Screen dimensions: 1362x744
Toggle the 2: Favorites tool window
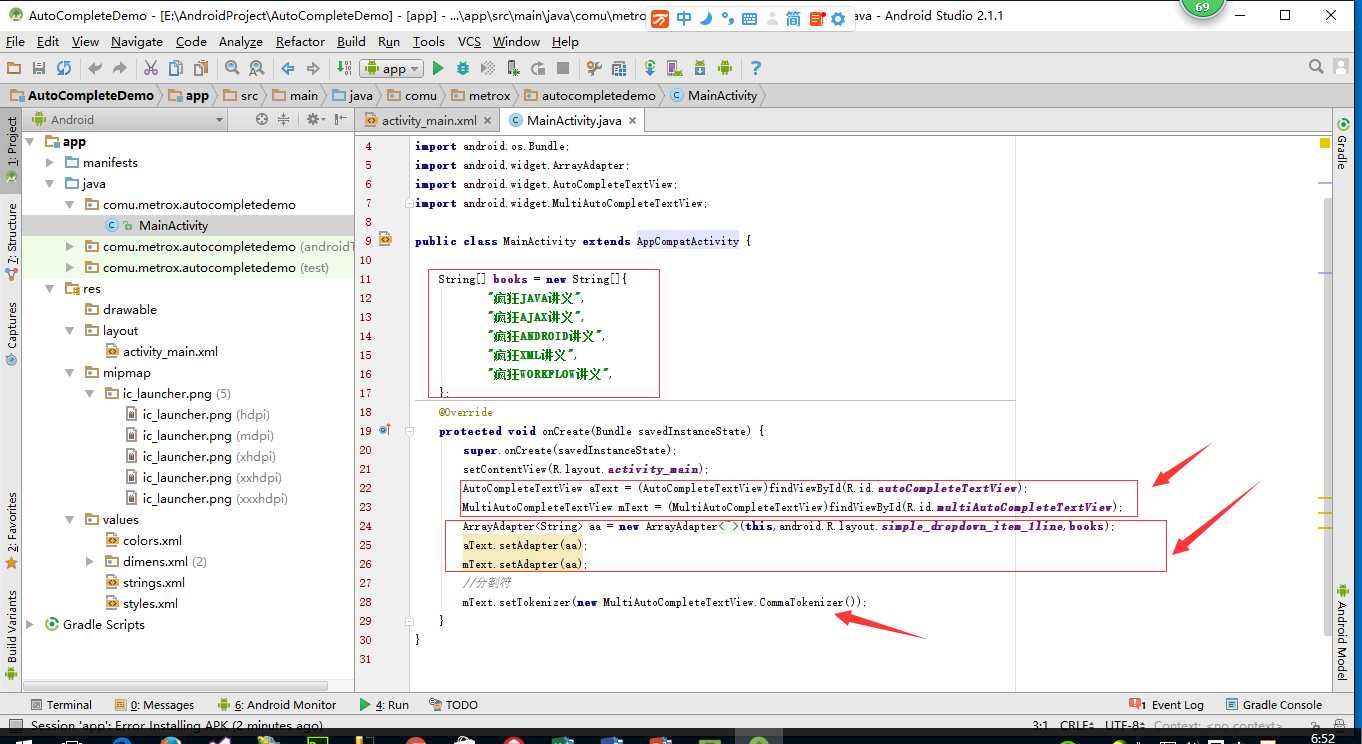12,531
